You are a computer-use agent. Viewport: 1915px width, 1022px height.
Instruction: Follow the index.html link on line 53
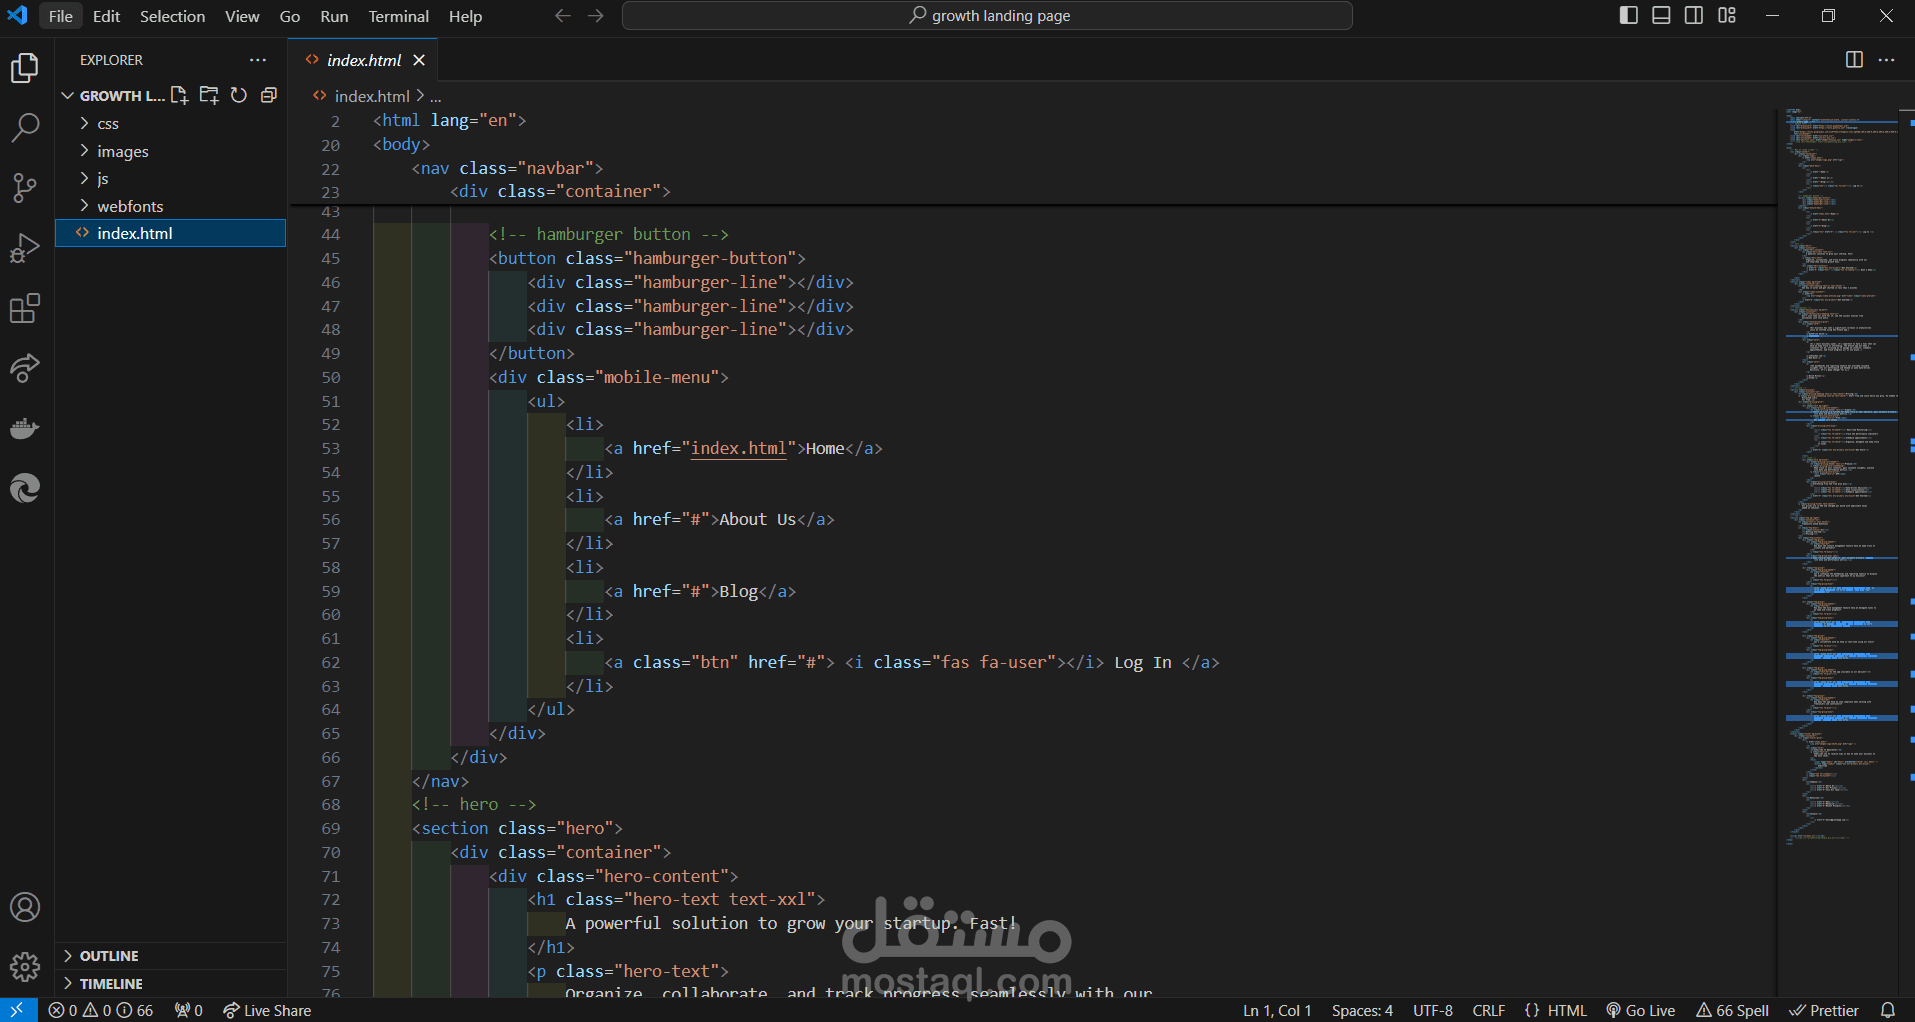(739, 448)
